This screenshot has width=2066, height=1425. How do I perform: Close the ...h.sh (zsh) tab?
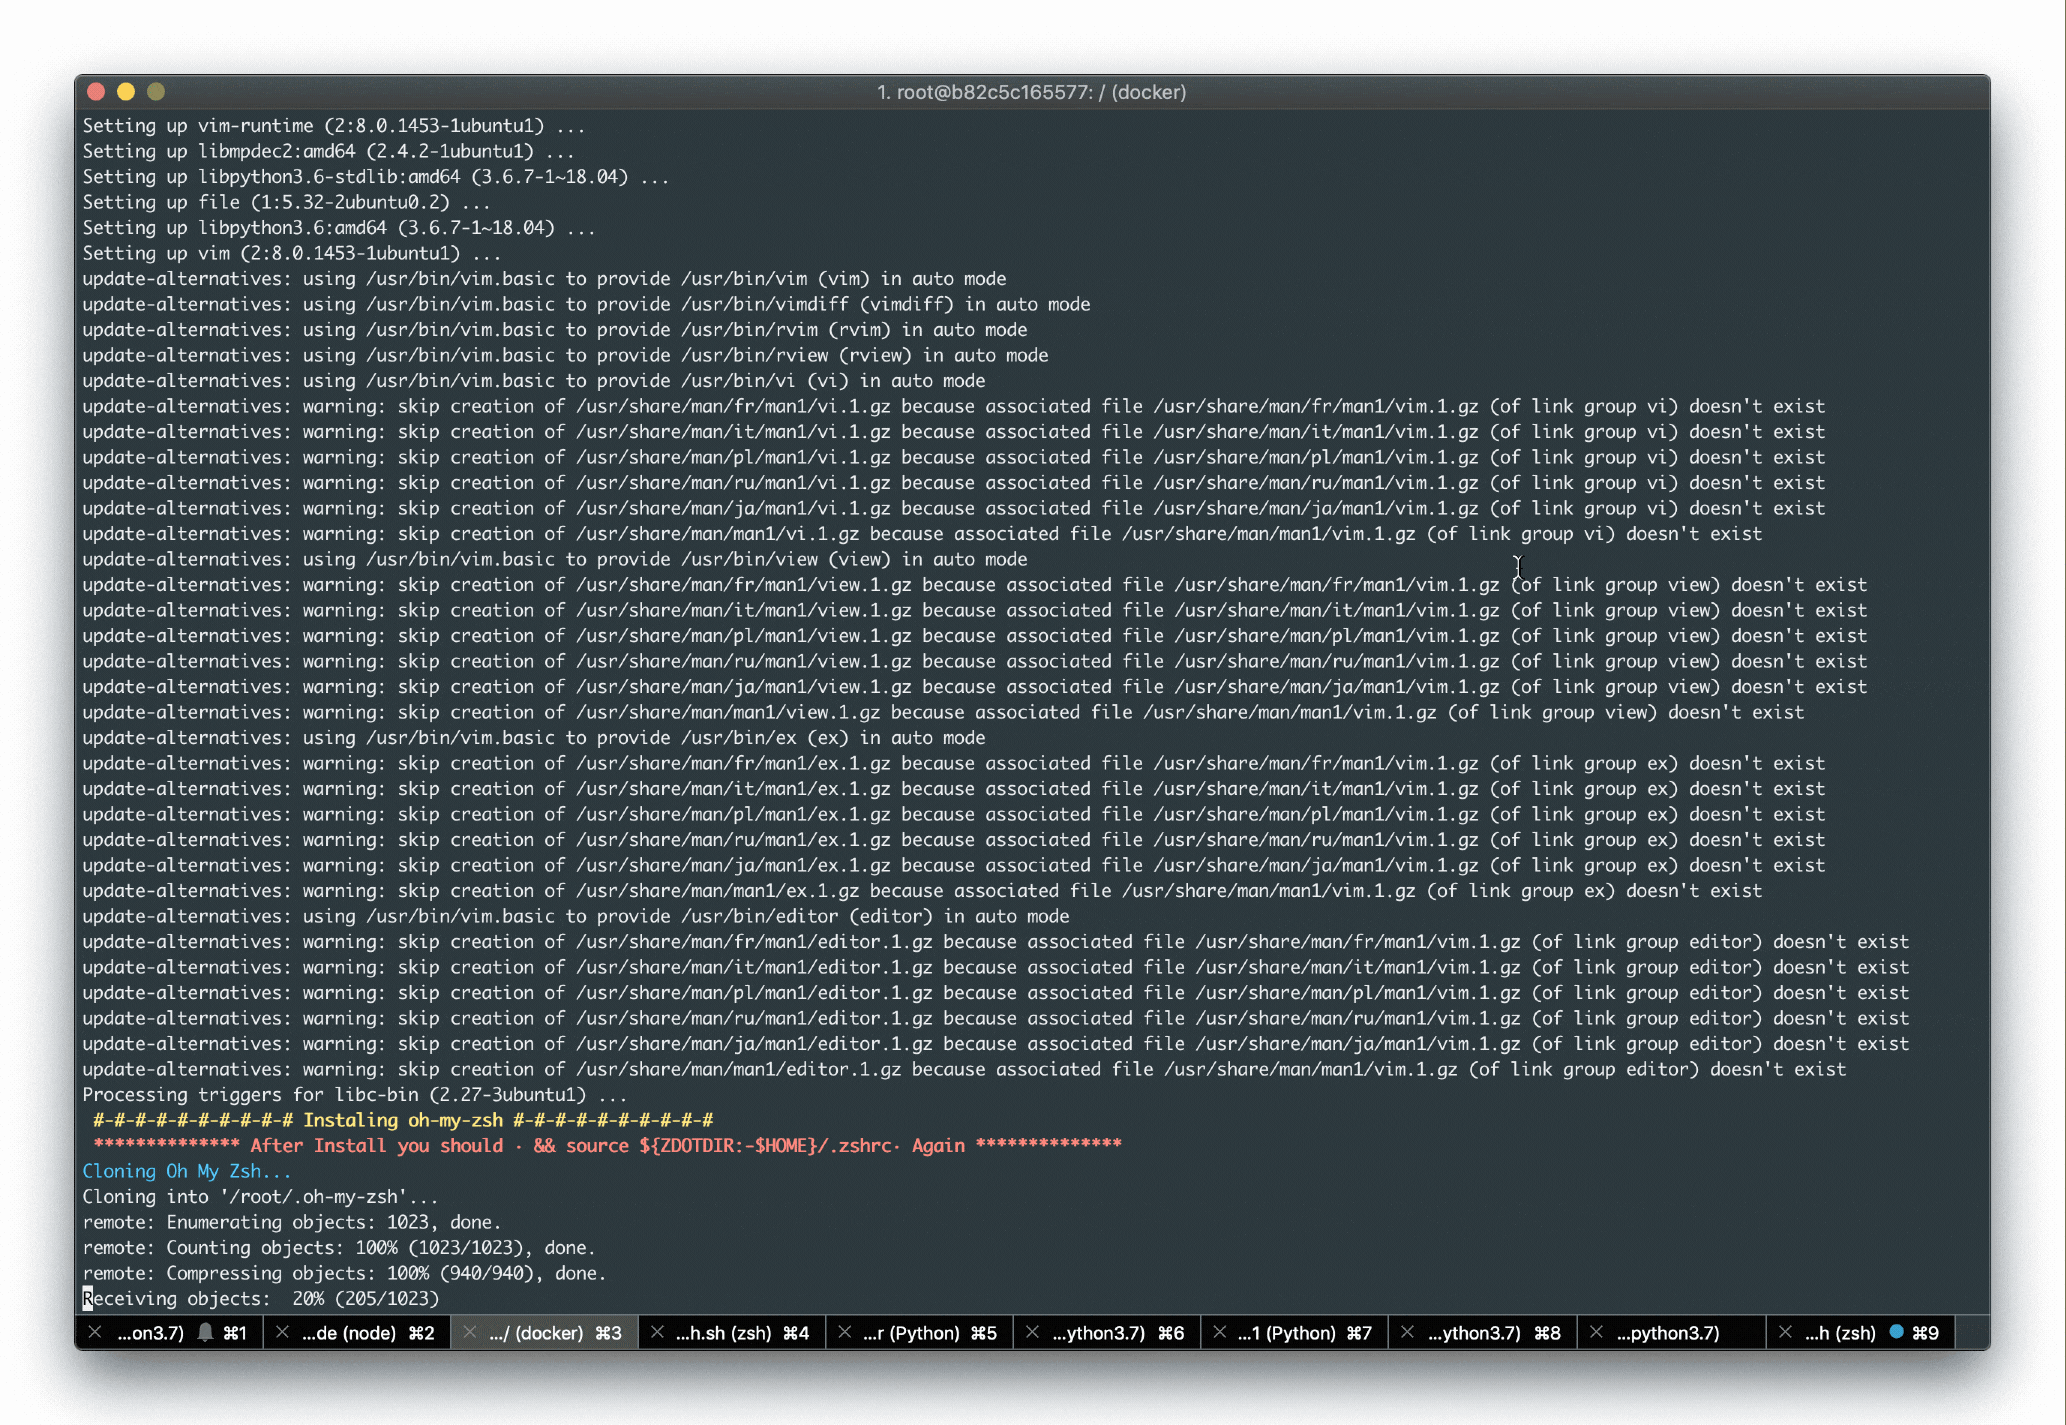point(657,1333)
